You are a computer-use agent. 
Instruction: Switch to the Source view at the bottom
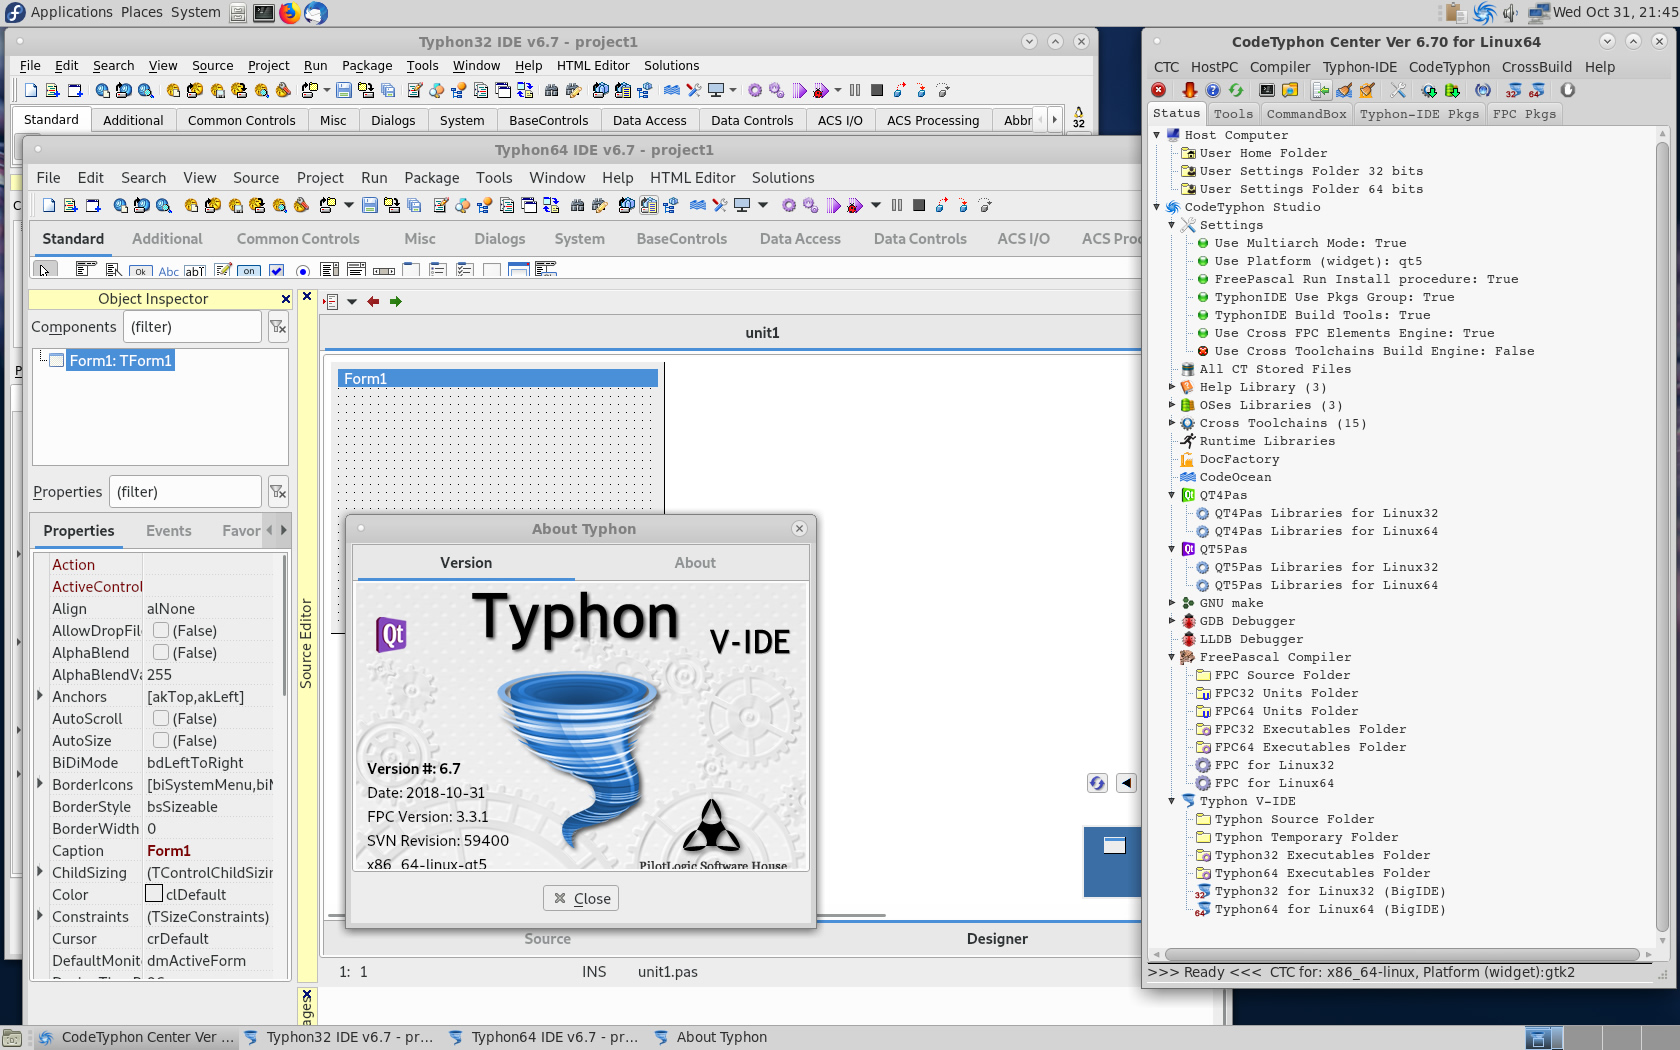click(x=547, y=939)
